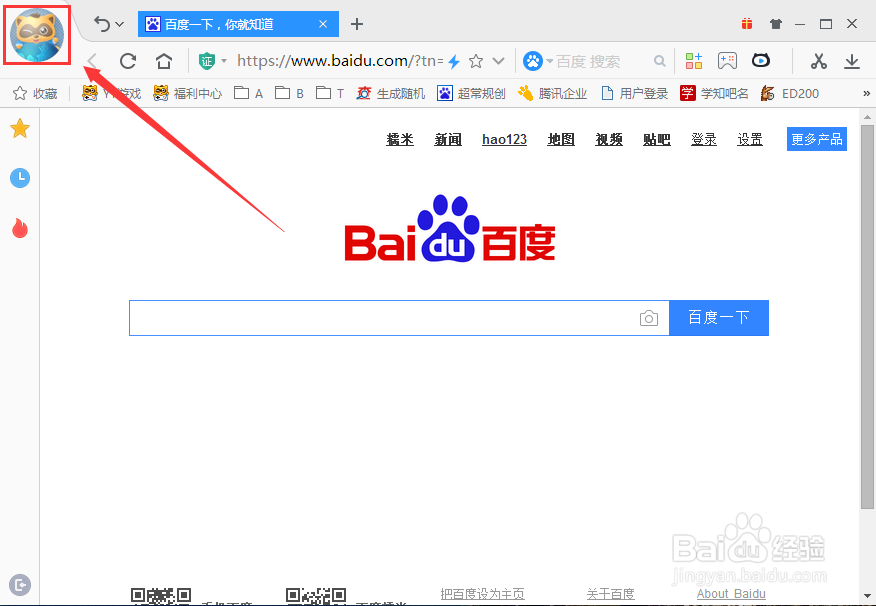Expand the search engine selector arrow
This screenshot has width=876, height=606.
click(x=549, y=61)
